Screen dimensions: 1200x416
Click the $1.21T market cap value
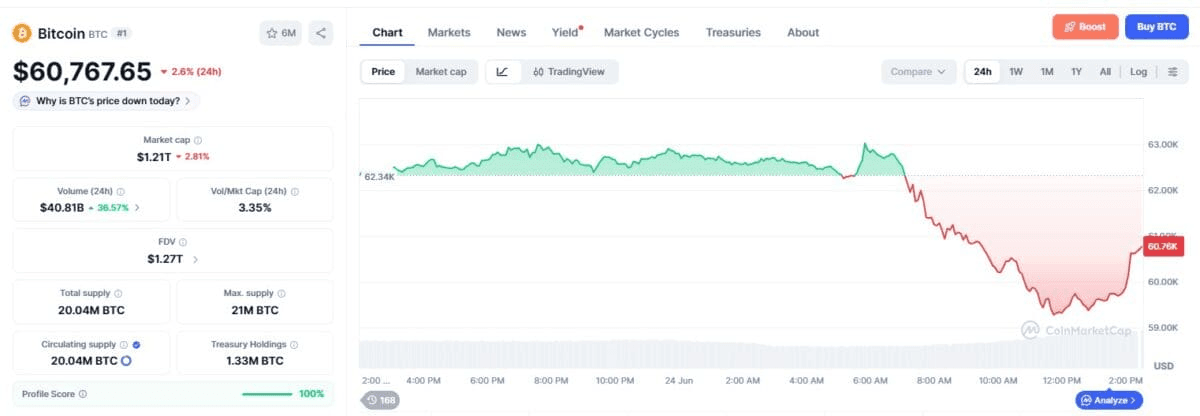coord(153,157)
